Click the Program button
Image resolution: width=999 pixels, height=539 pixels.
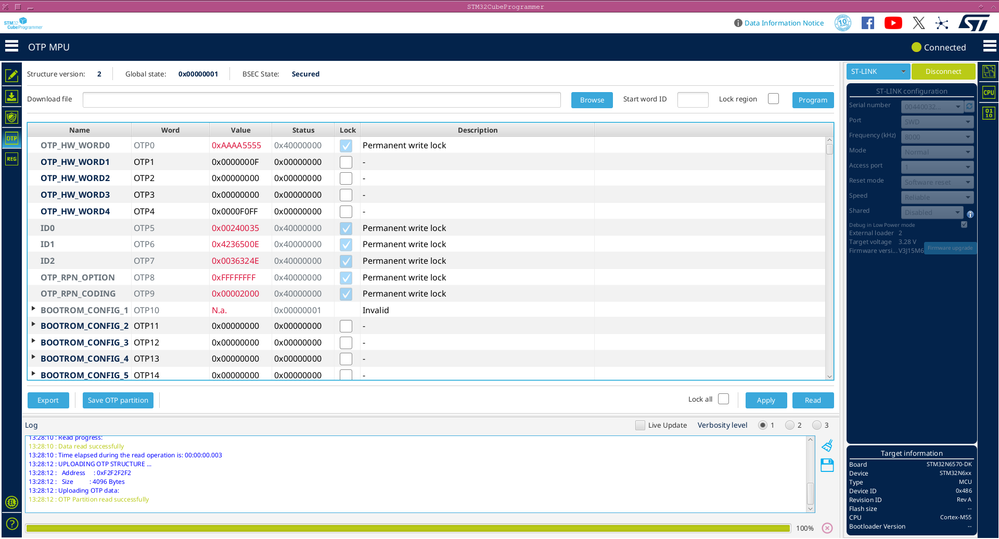click(813, 100)
